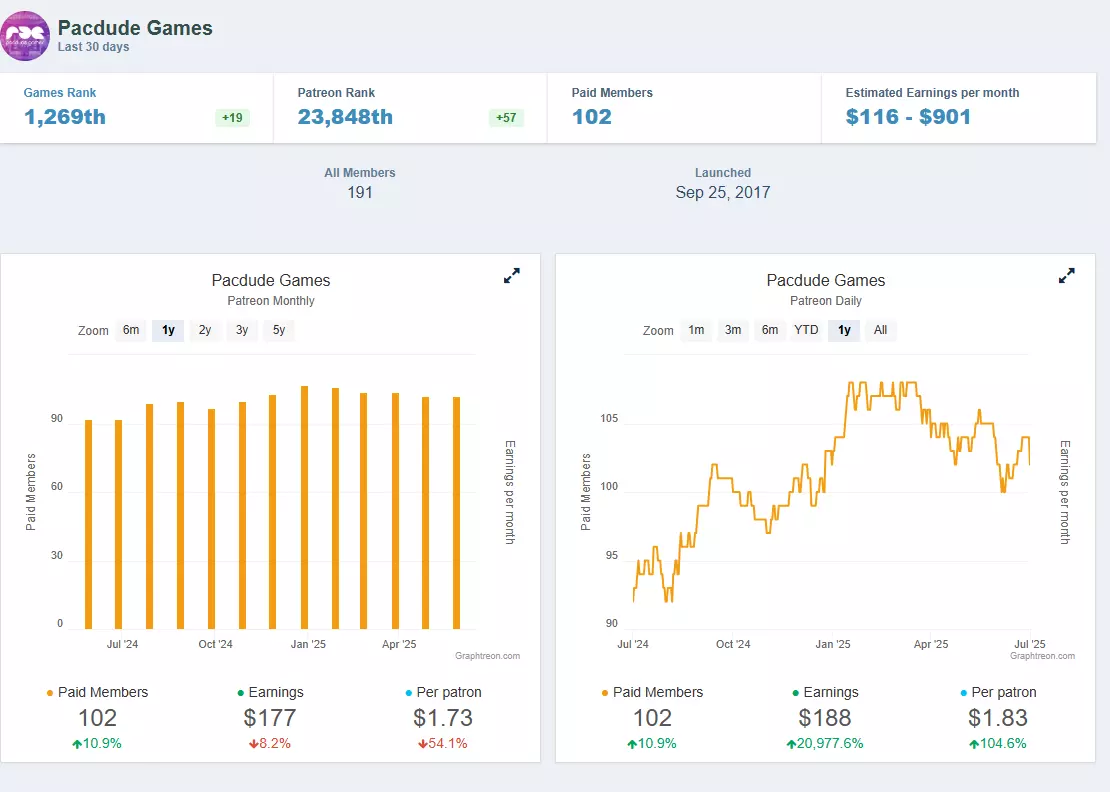
Task: Choose 3y zoom on Monthly chart
Action: pyautogui.click(x=242, y=331)
